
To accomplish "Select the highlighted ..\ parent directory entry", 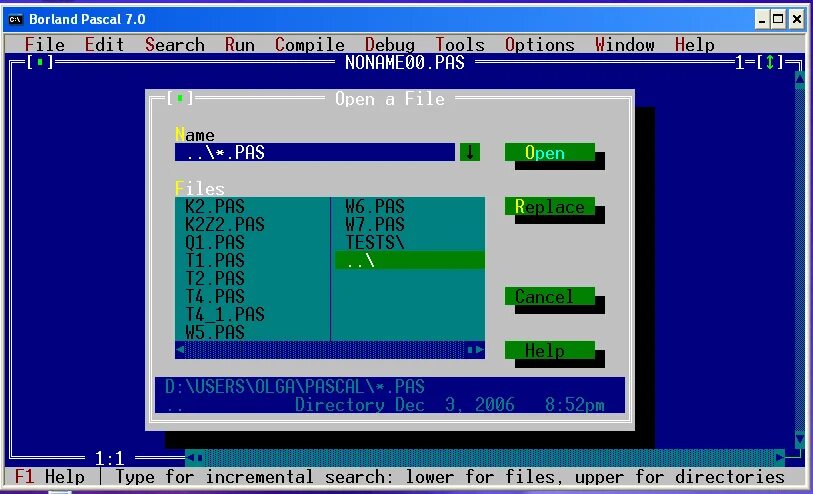I will pos(410,260).
